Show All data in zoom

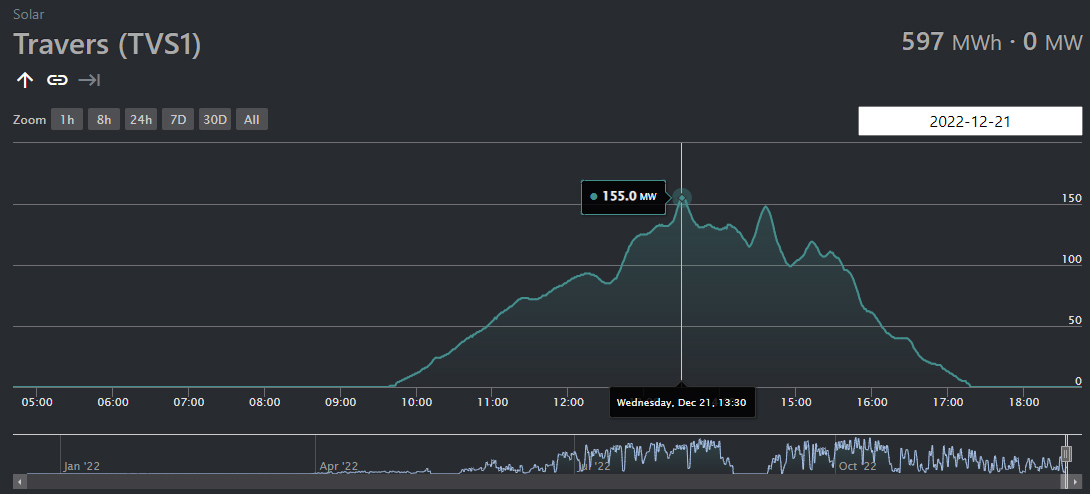pyautogui.click(x=252, y=120)
